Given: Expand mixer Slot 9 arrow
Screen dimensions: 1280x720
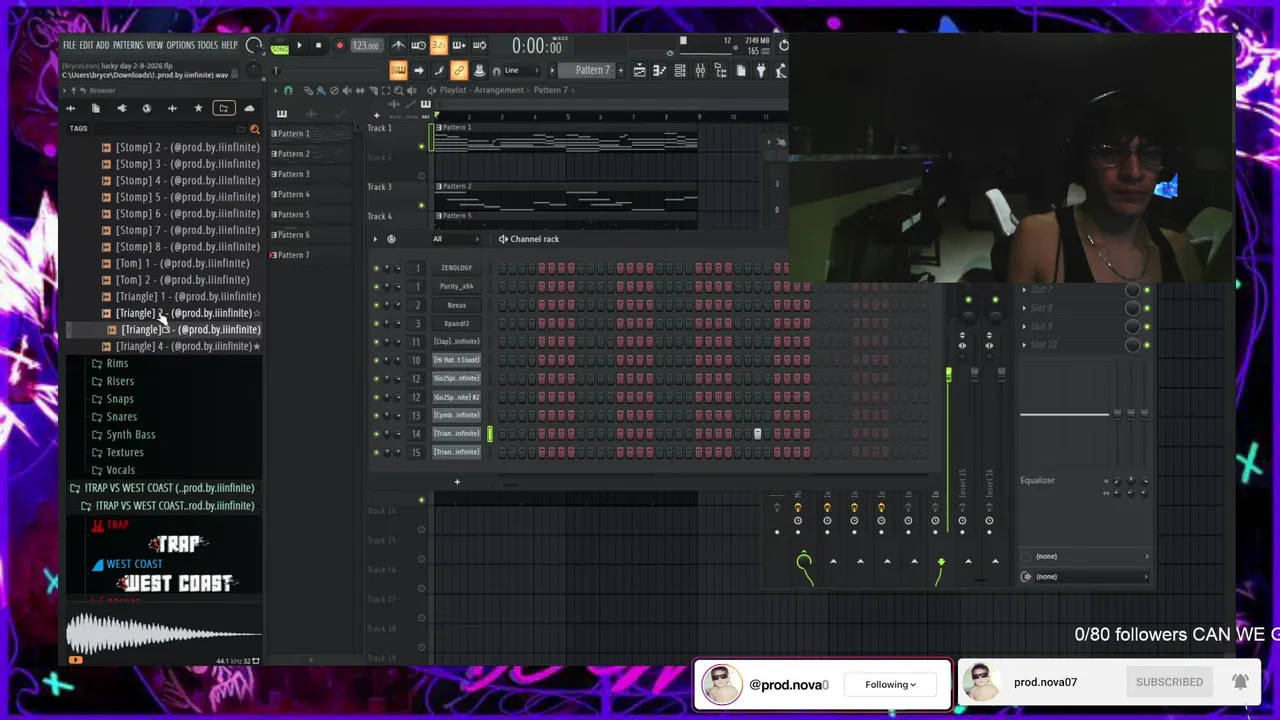Looking at the screenshot, I should (1024, 326).
